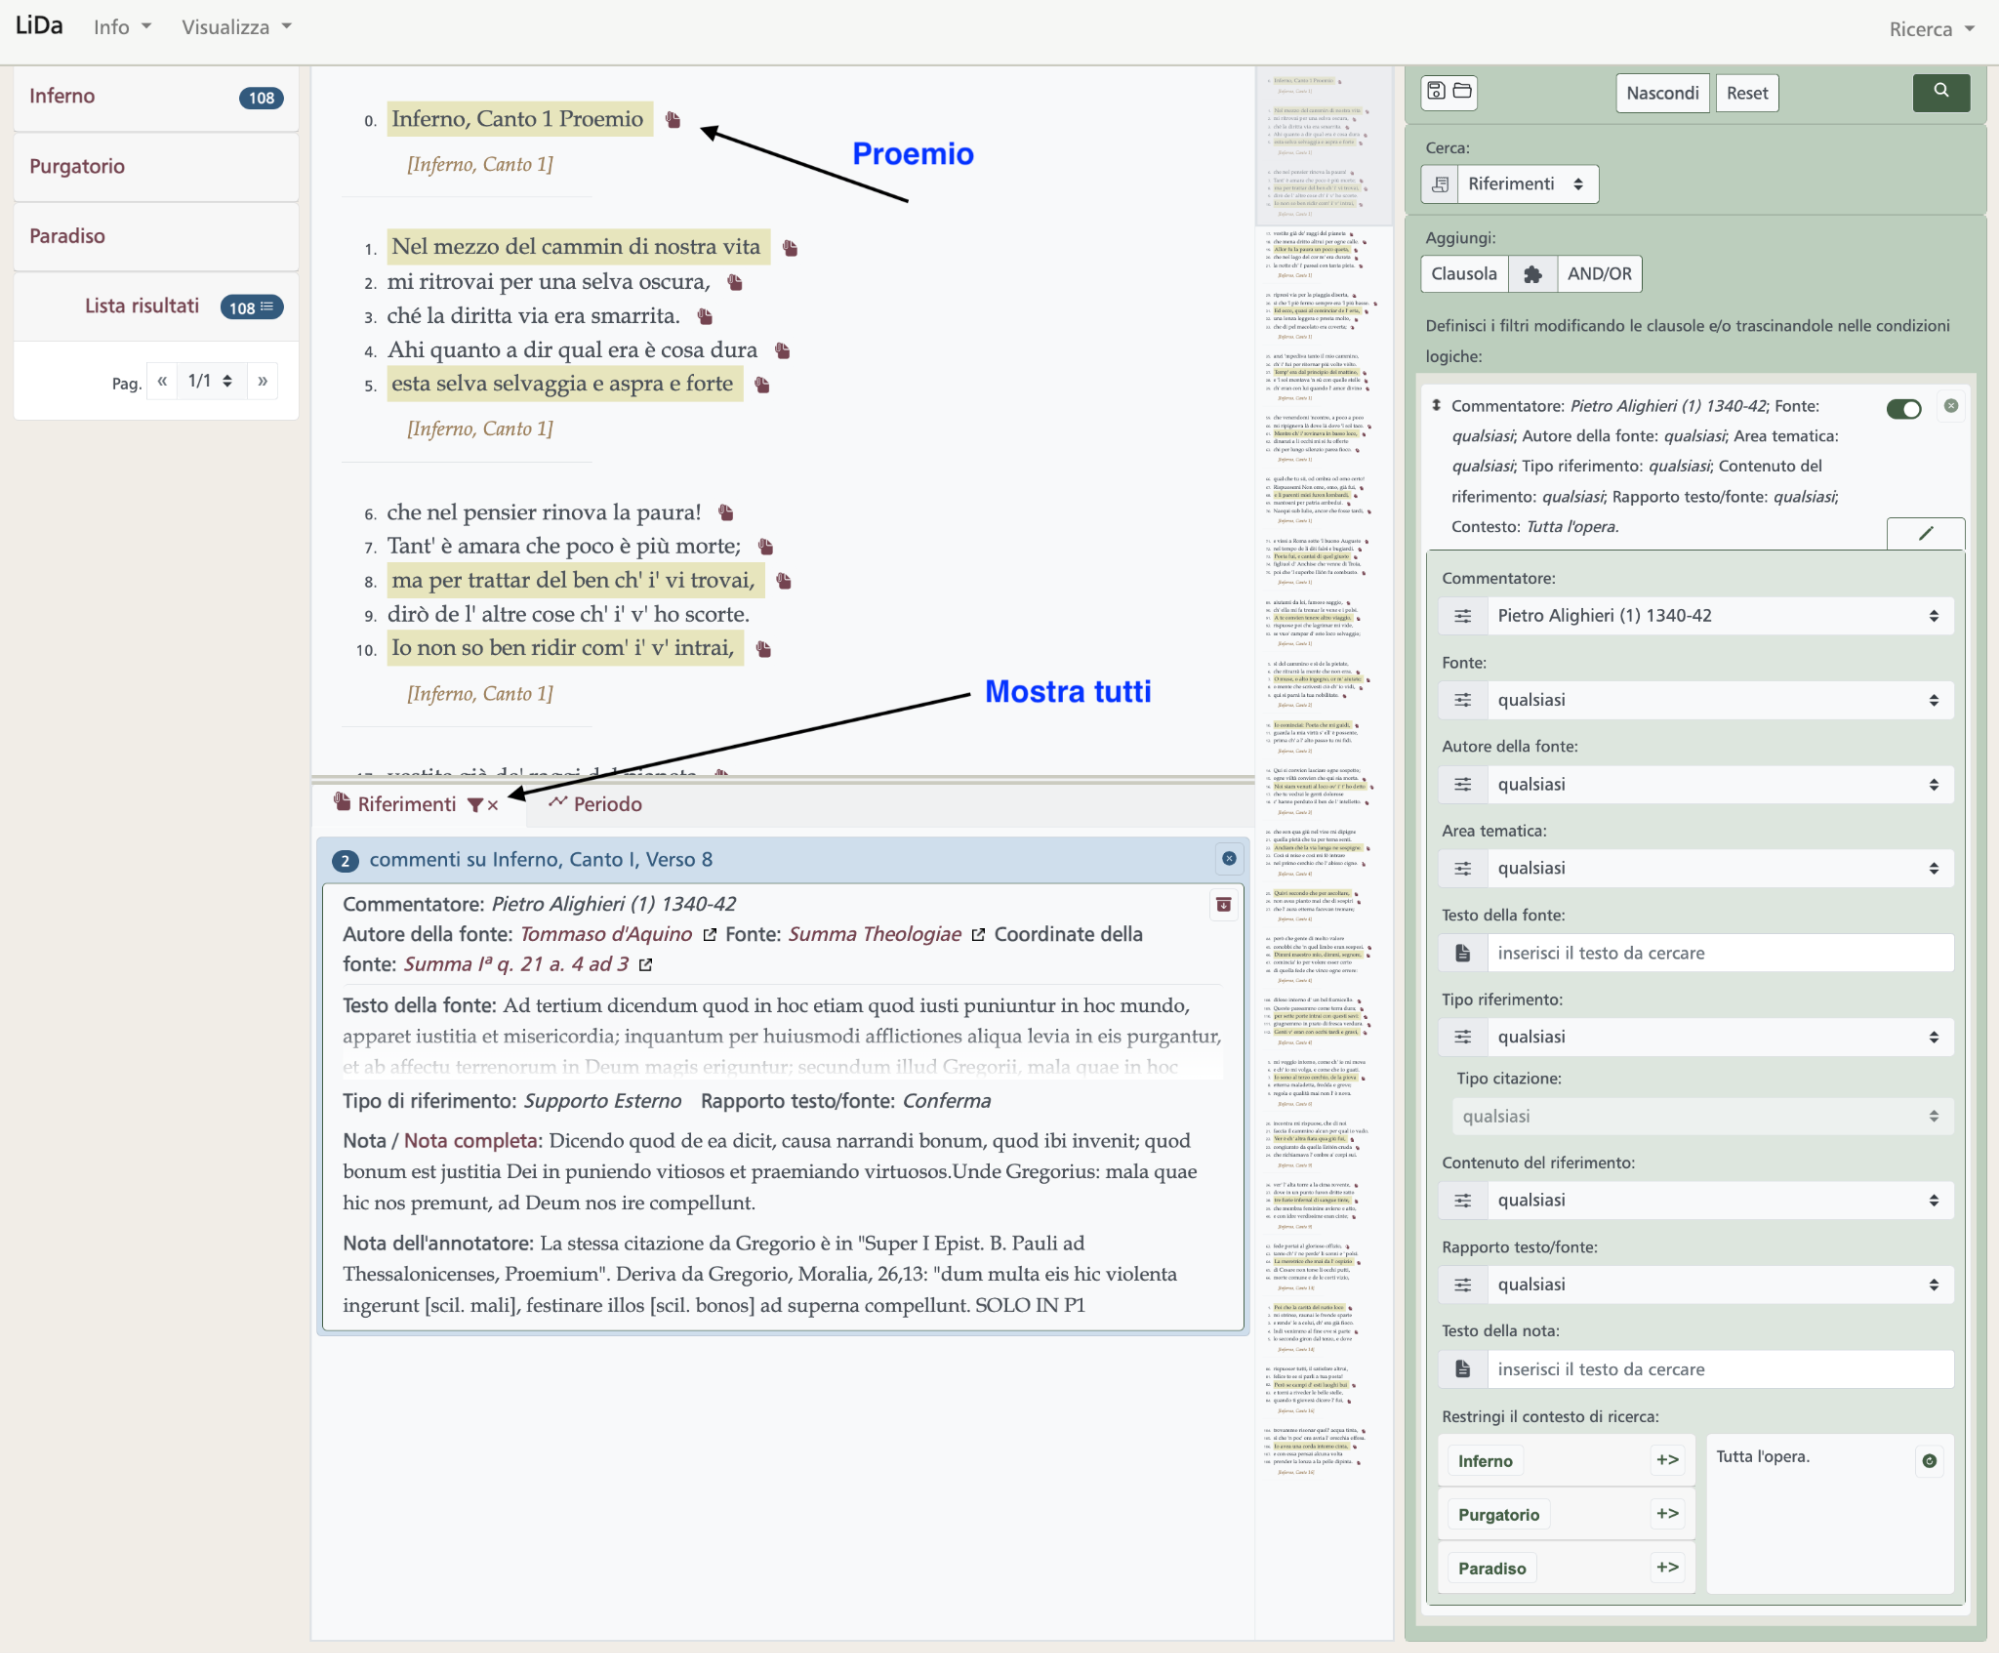Image resolution: width=1999 pixels, height=1654 pixels.
Task: Click the reference icon after verse 10
Action: [764, 649]
